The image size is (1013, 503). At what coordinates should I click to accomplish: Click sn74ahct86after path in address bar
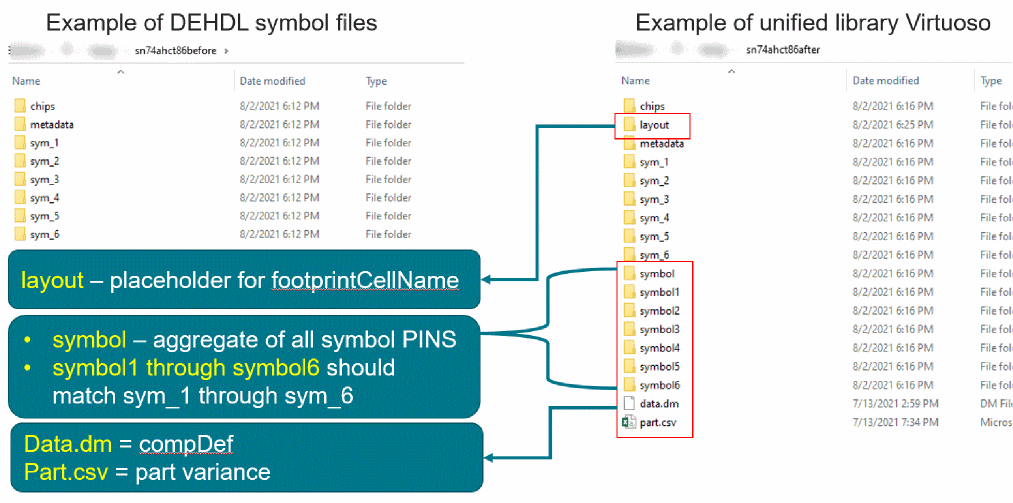[x=782, y=49]
